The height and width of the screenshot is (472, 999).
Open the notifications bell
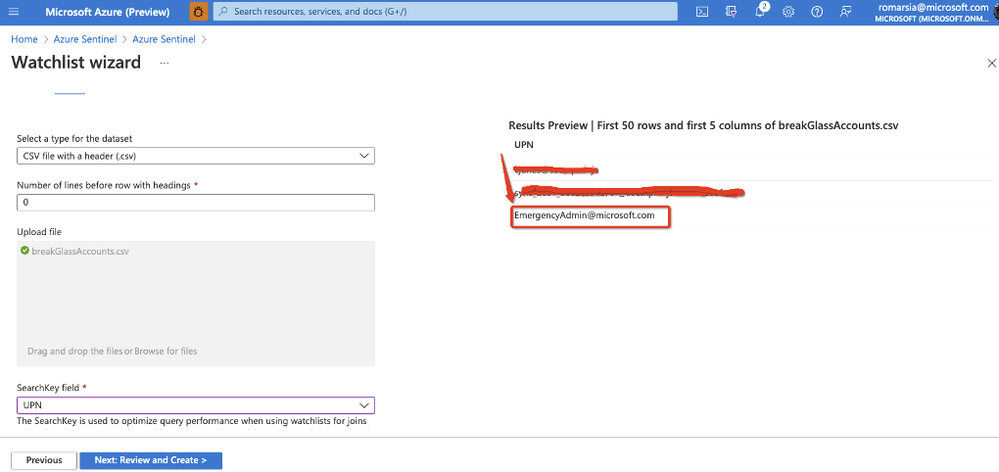click(x=760, y=11)
